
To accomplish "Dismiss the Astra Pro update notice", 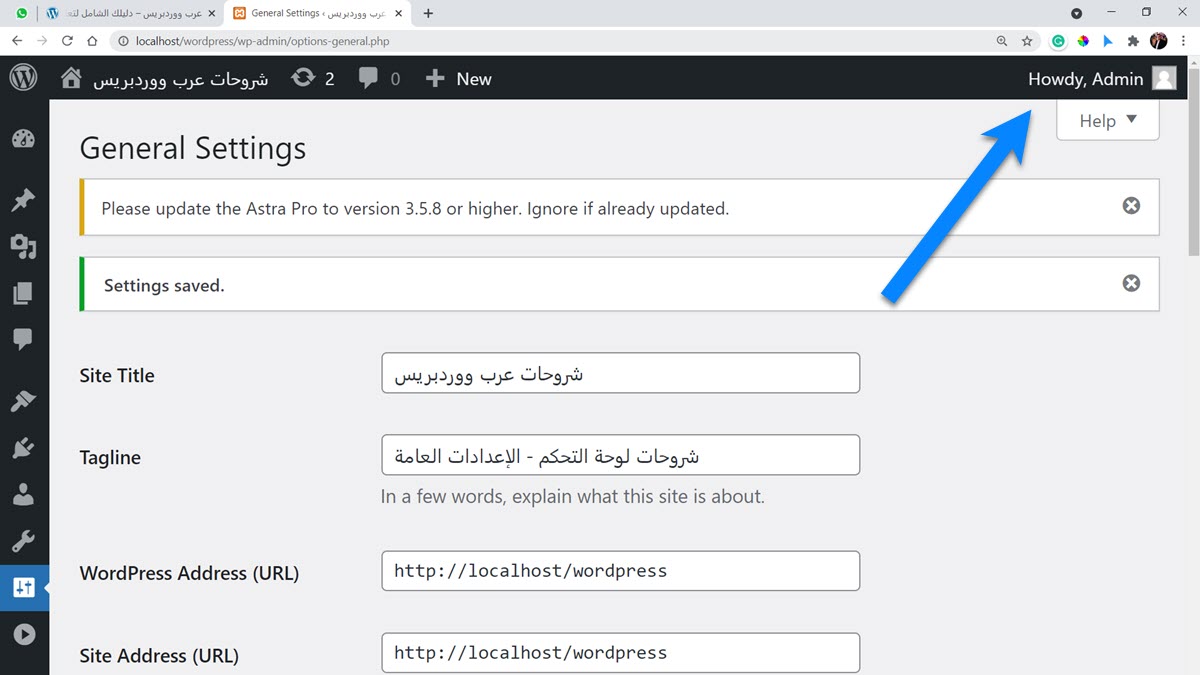I will coord(1131,205).
